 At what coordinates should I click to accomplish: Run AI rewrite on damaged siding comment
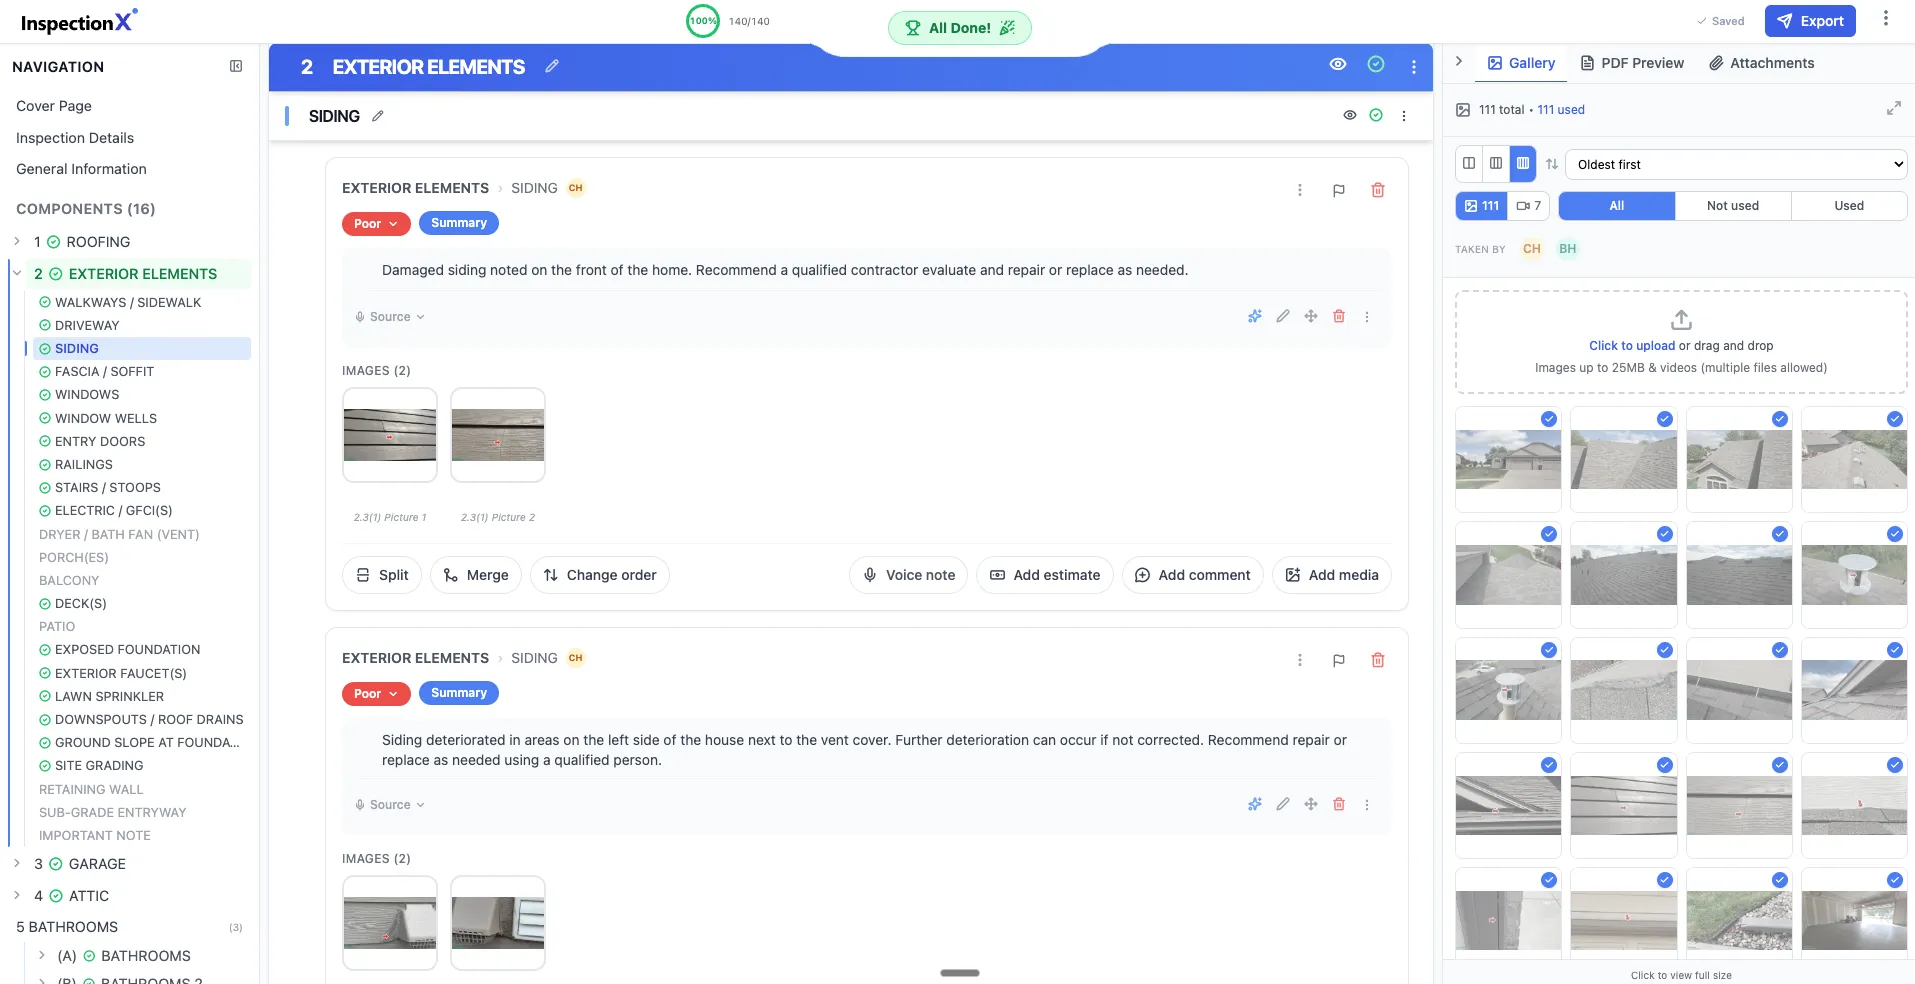point(1254,316)
